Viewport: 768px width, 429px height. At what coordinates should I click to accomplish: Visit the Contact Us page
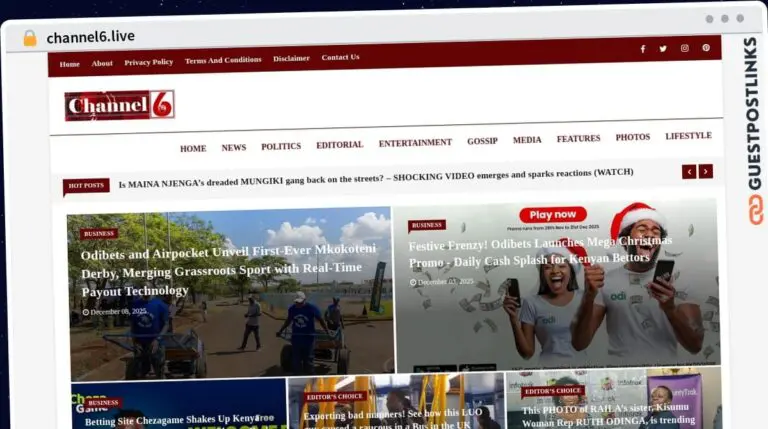coord(340,57)
